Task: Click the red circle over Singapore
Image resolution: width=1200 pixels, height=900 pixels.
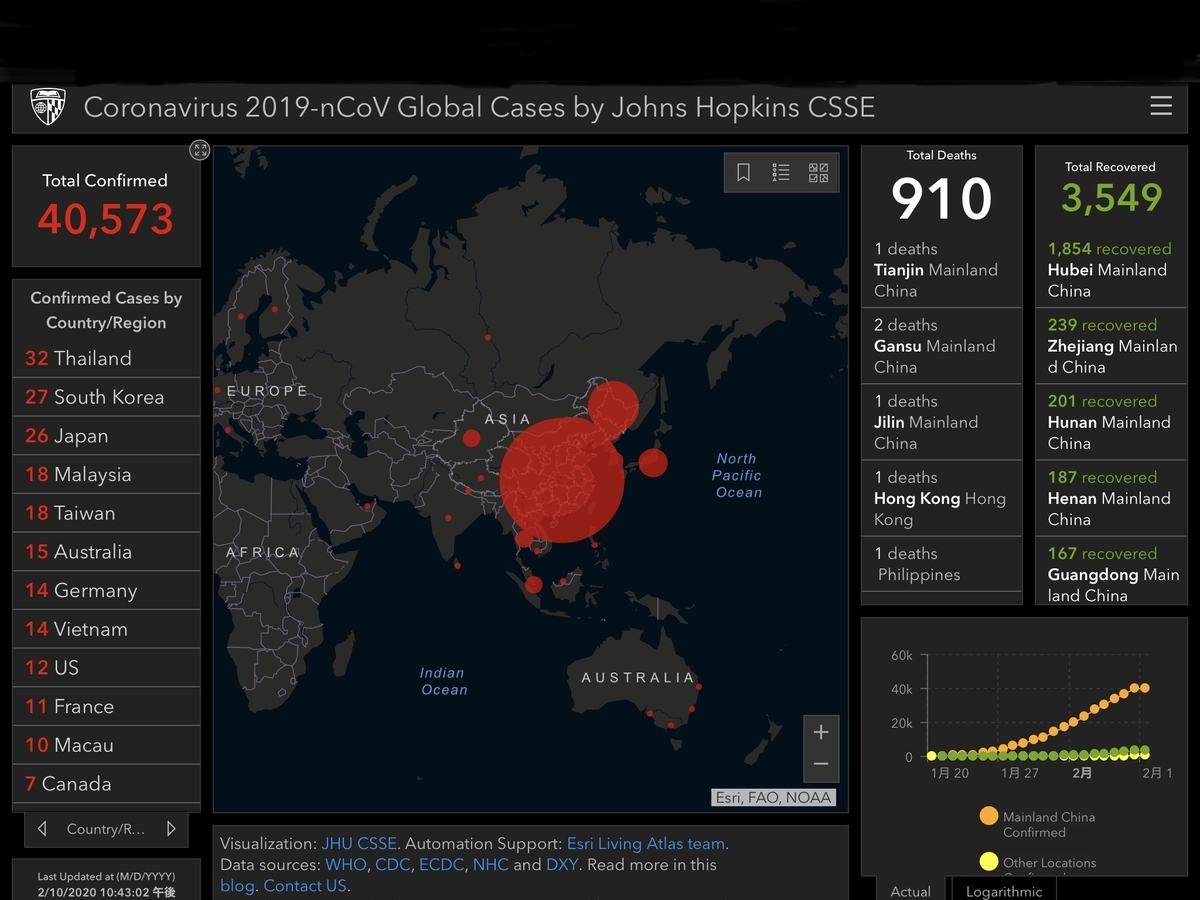Action: pyautogui.click(x=533, y=584)
